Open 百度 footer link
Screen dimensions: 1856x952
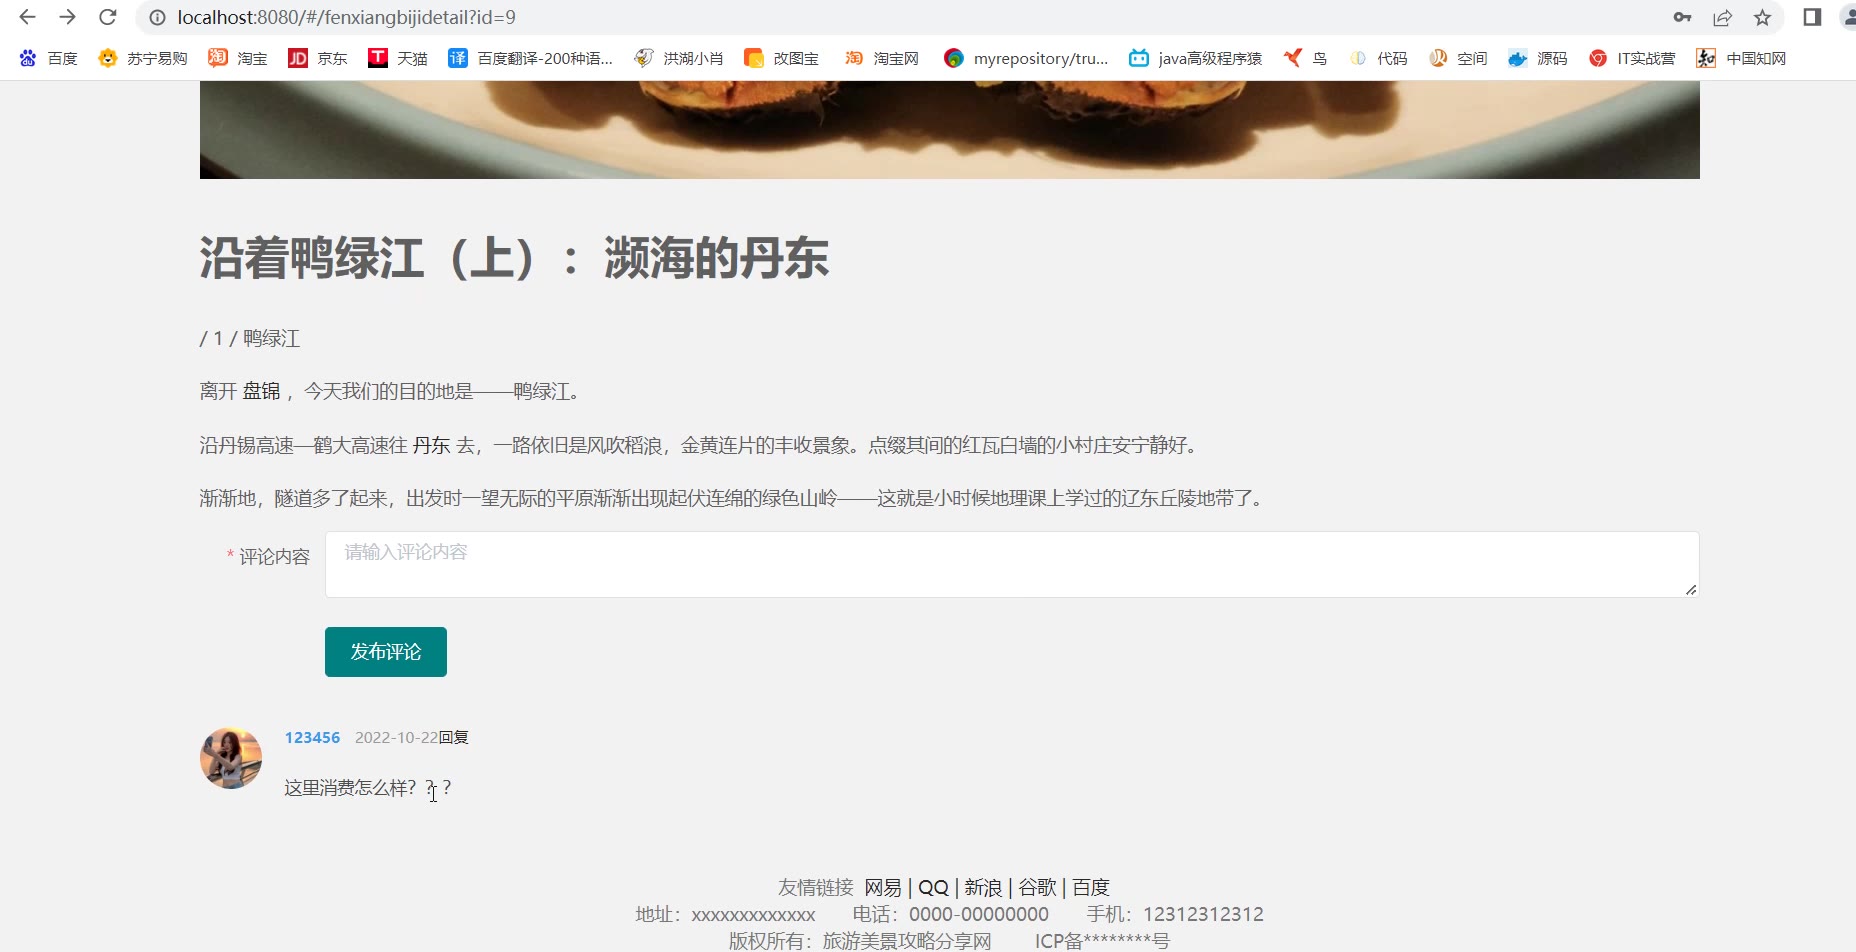(x=1091, y=887)
